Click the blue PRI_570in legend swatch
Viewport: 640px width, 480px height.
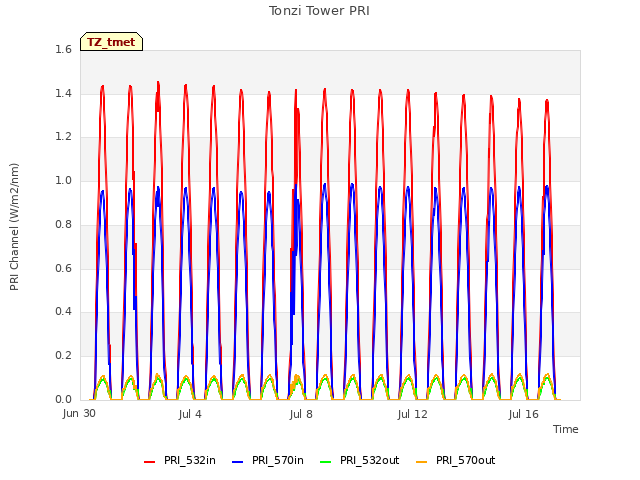point(238,462)
